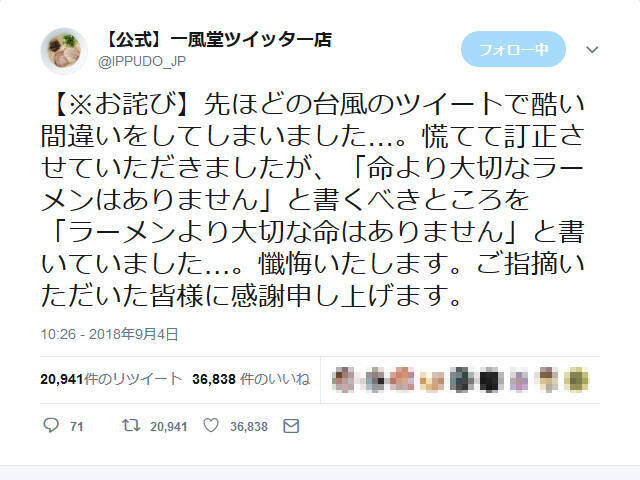Click the first blurred liker avatar
Screen dimensions: 640x480
[x=344, y=380]
